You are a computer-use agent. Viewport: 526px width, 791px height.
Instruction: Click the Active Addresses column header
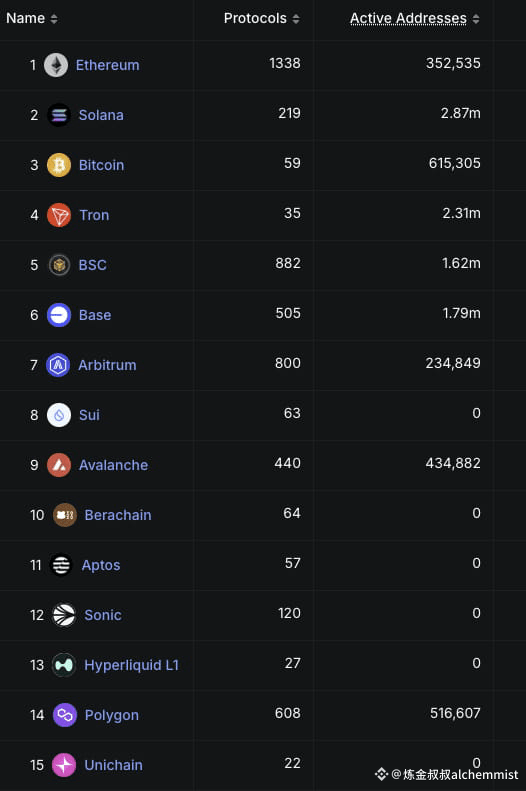coord(408,18)
